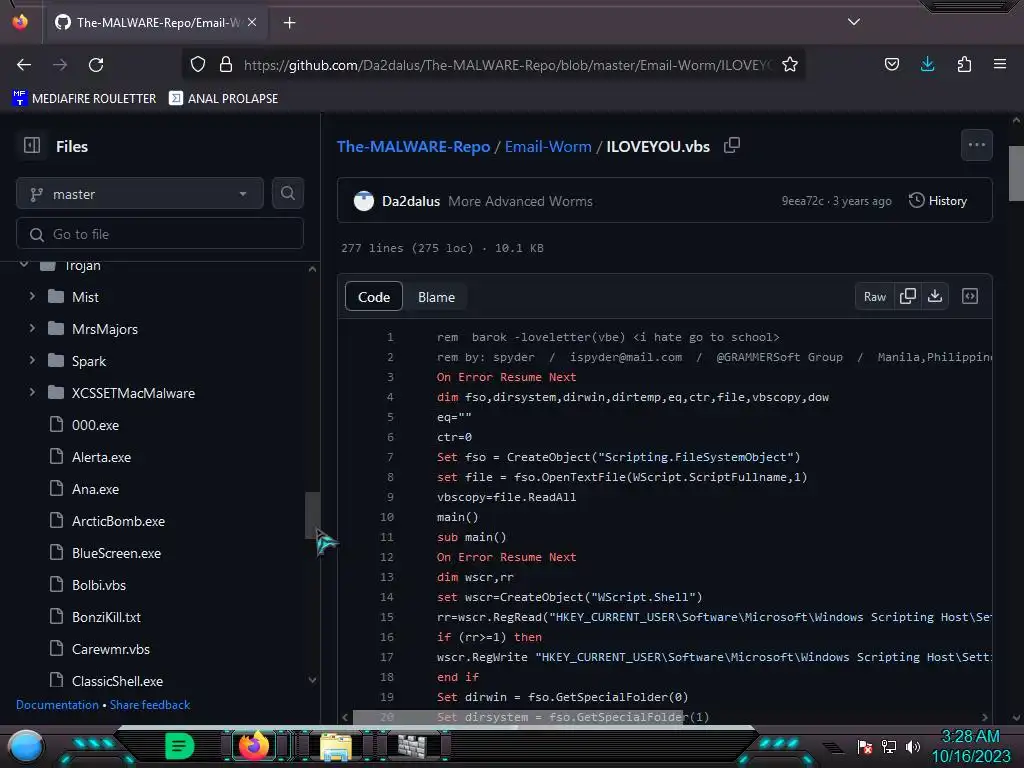Open the master branch selector

coord(140,194)
